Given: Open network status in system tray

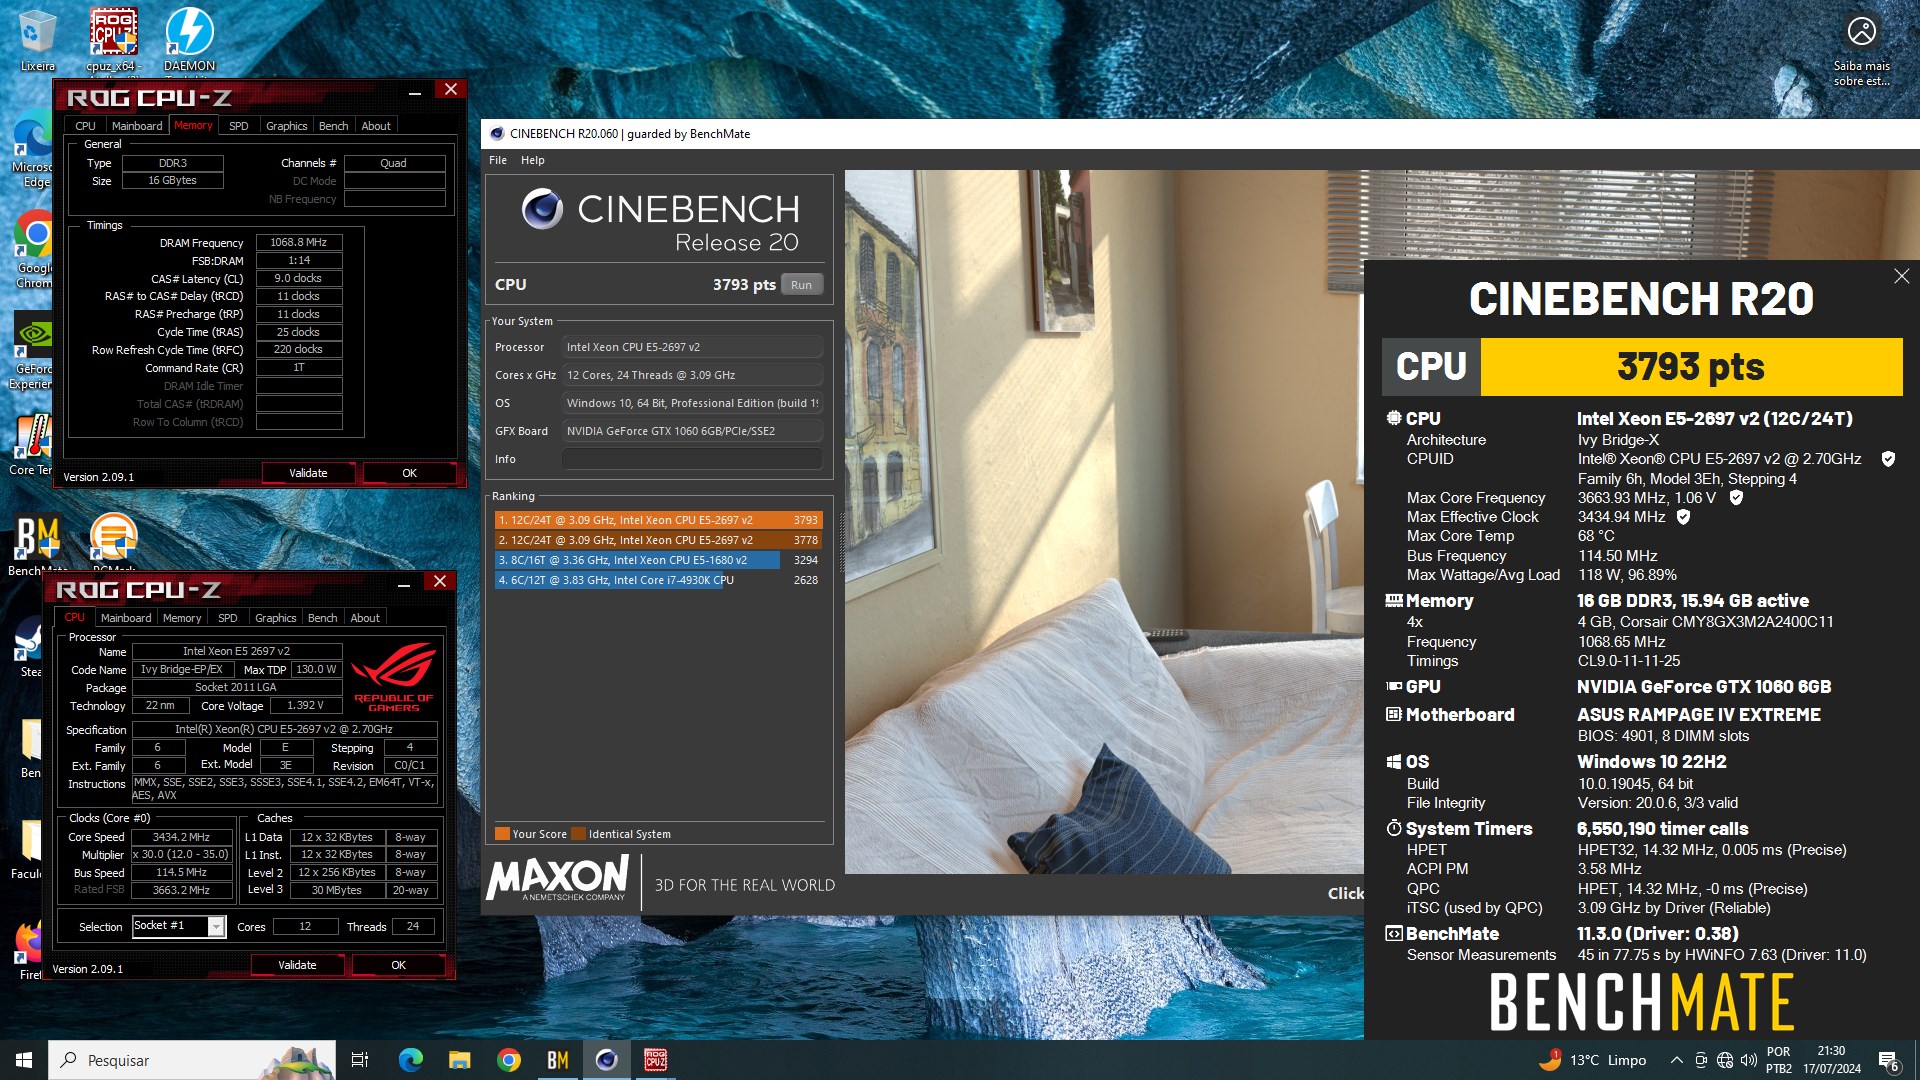Looking at the screenshot, I should [1725, 1060].
